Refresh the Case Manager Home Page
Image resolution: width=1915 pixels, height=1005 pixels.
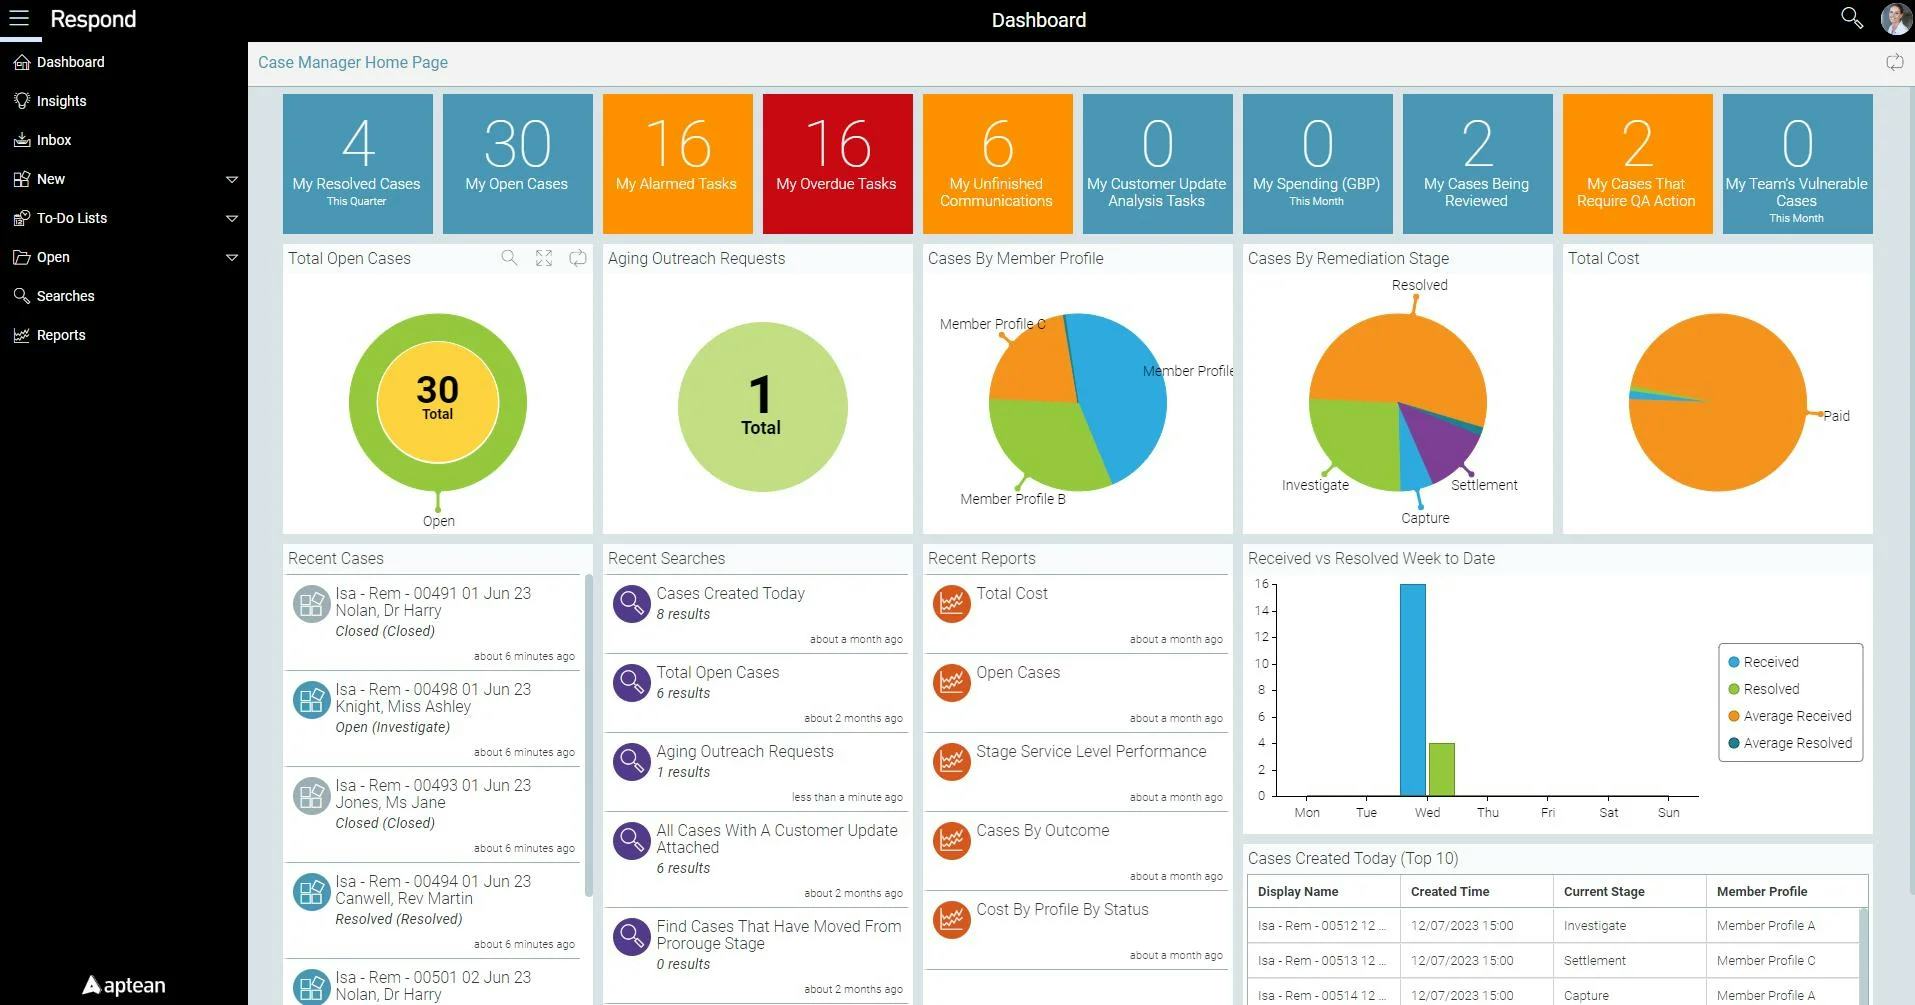1894,61
